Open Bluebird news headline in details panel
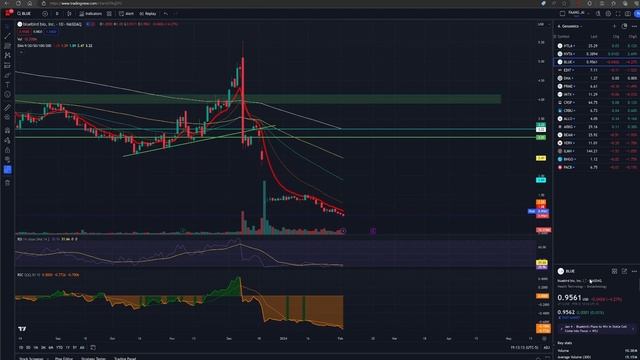Screen dimensions: 640x360 (x=596, y=329)
